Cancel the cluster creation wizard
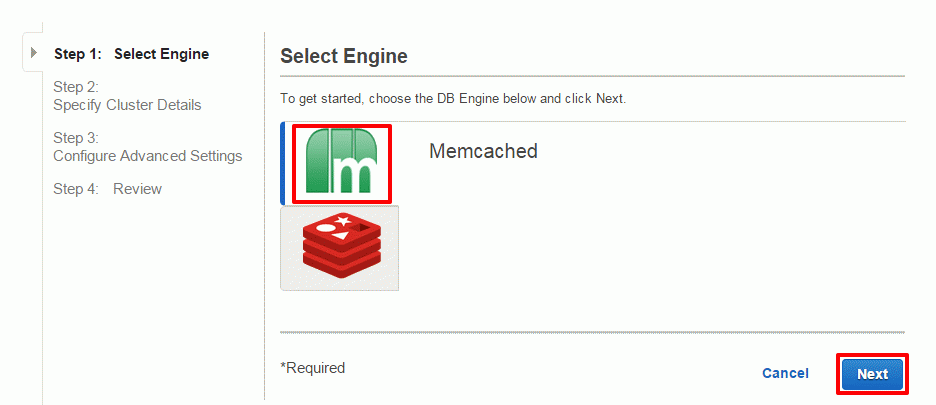This screenshot has width=936, height=405. tap(785, 374)
